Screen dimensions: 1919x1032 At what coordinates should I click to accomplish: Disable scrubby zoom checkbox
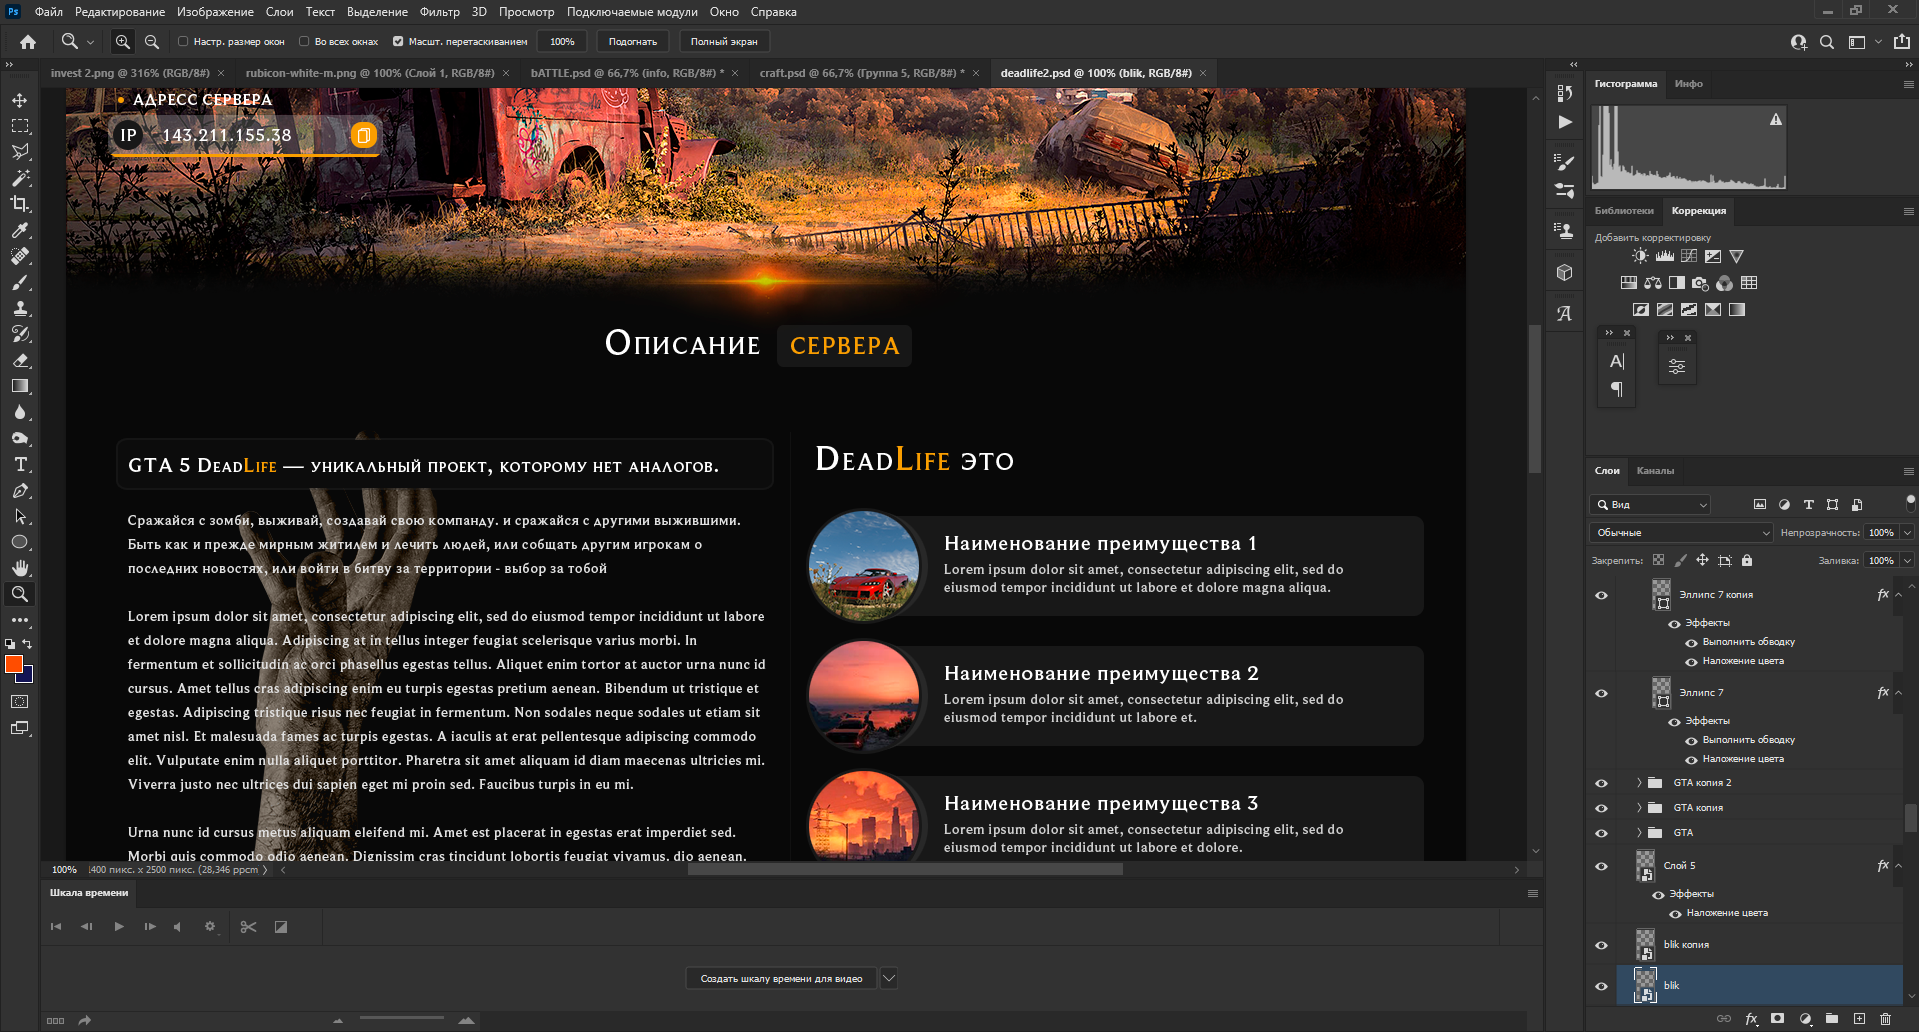point(398,42)
